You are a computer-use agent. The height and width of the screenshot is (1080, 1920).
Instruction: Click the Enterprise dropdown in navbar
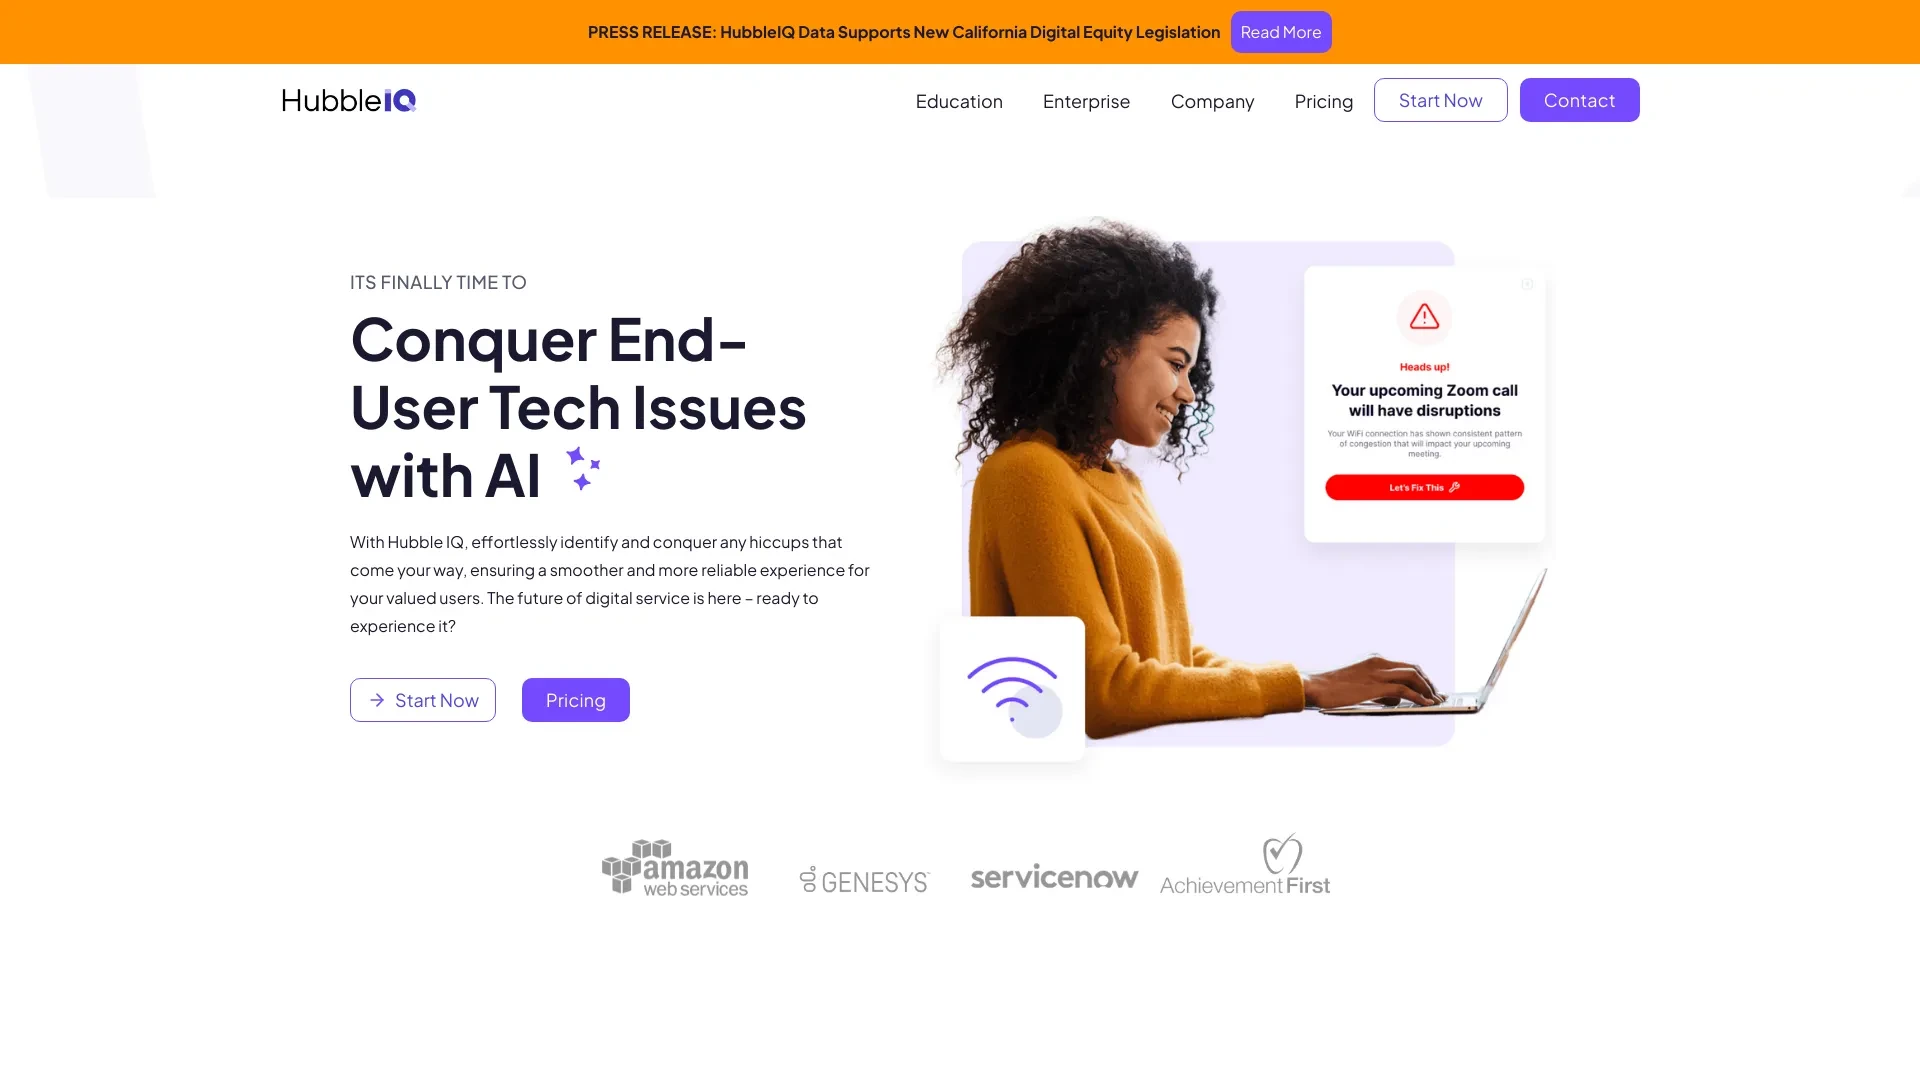pos(1085,100)
